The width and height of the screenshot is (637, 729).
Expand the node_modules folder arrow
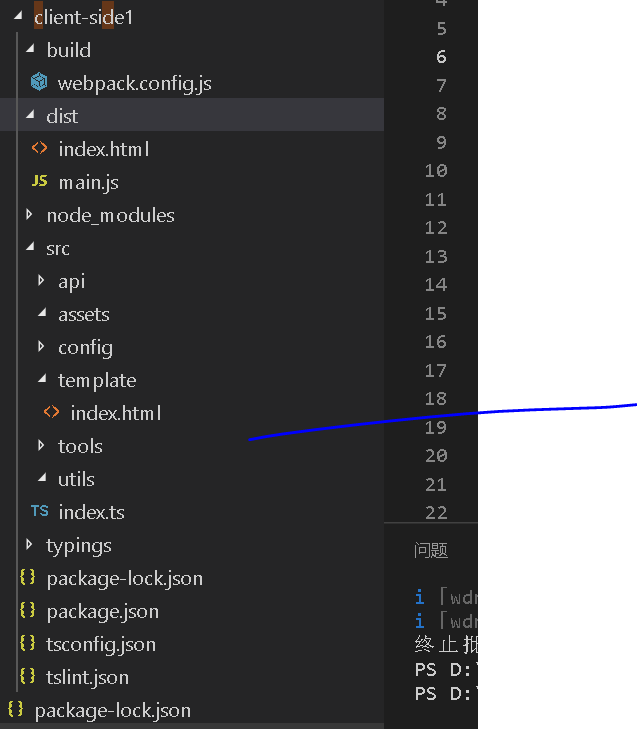click(29, 214)
